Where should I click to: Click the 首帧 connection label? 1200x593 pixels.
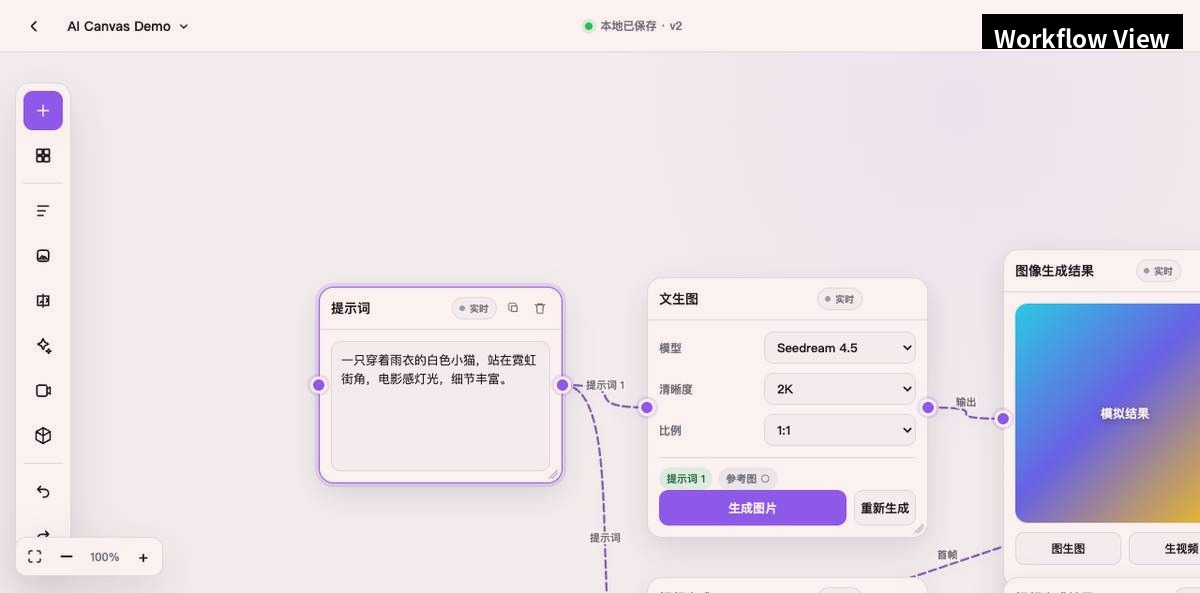click(947, 554)
